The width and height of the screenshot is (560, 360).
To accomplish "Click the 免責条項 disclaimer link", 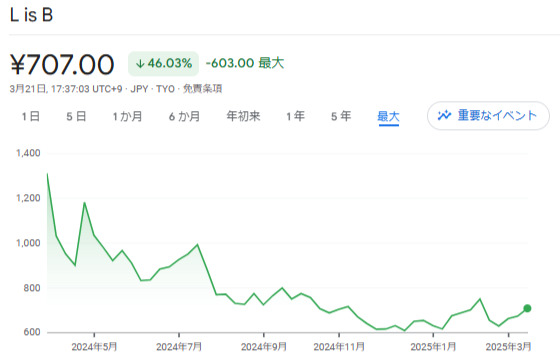I will (x=202, y=89).
